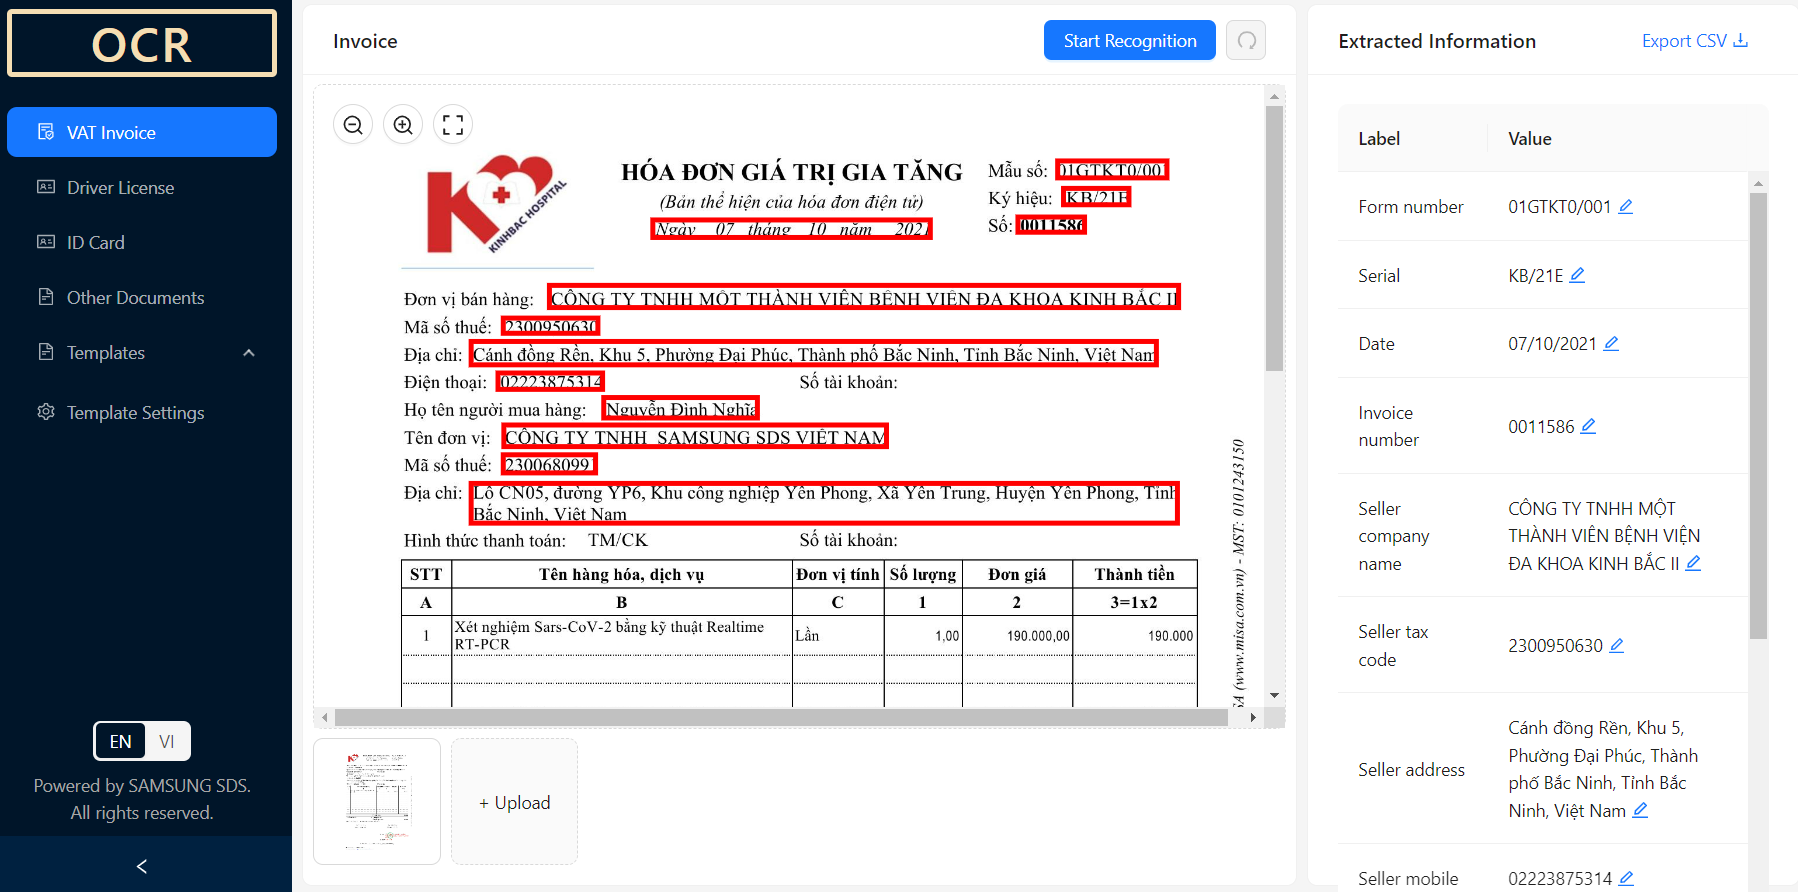Click the 'Label' column header
This screenshot has height=892, width=1798.
pyautogui.click(x=1379, y=139)
